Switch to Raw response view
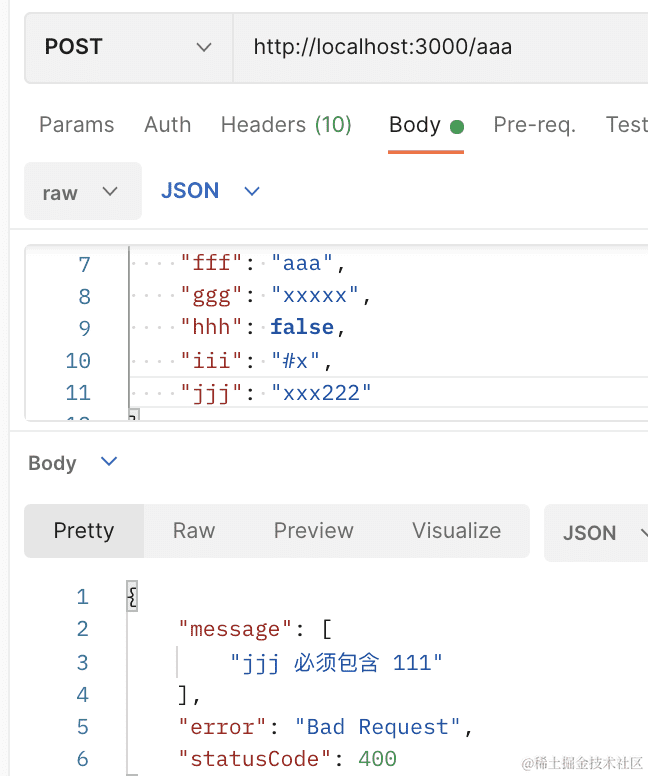Screen dimensions: 648x776 [194, 531]
